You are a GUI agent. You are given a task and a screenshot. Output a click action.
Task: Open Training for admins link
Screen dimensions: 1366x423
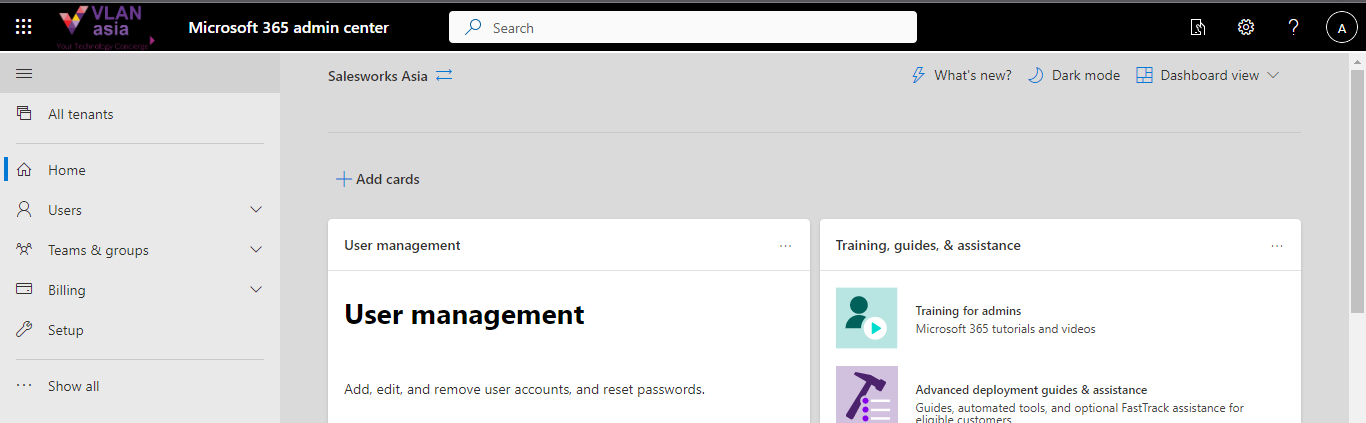pyautogui.click(x=968, y=311)
